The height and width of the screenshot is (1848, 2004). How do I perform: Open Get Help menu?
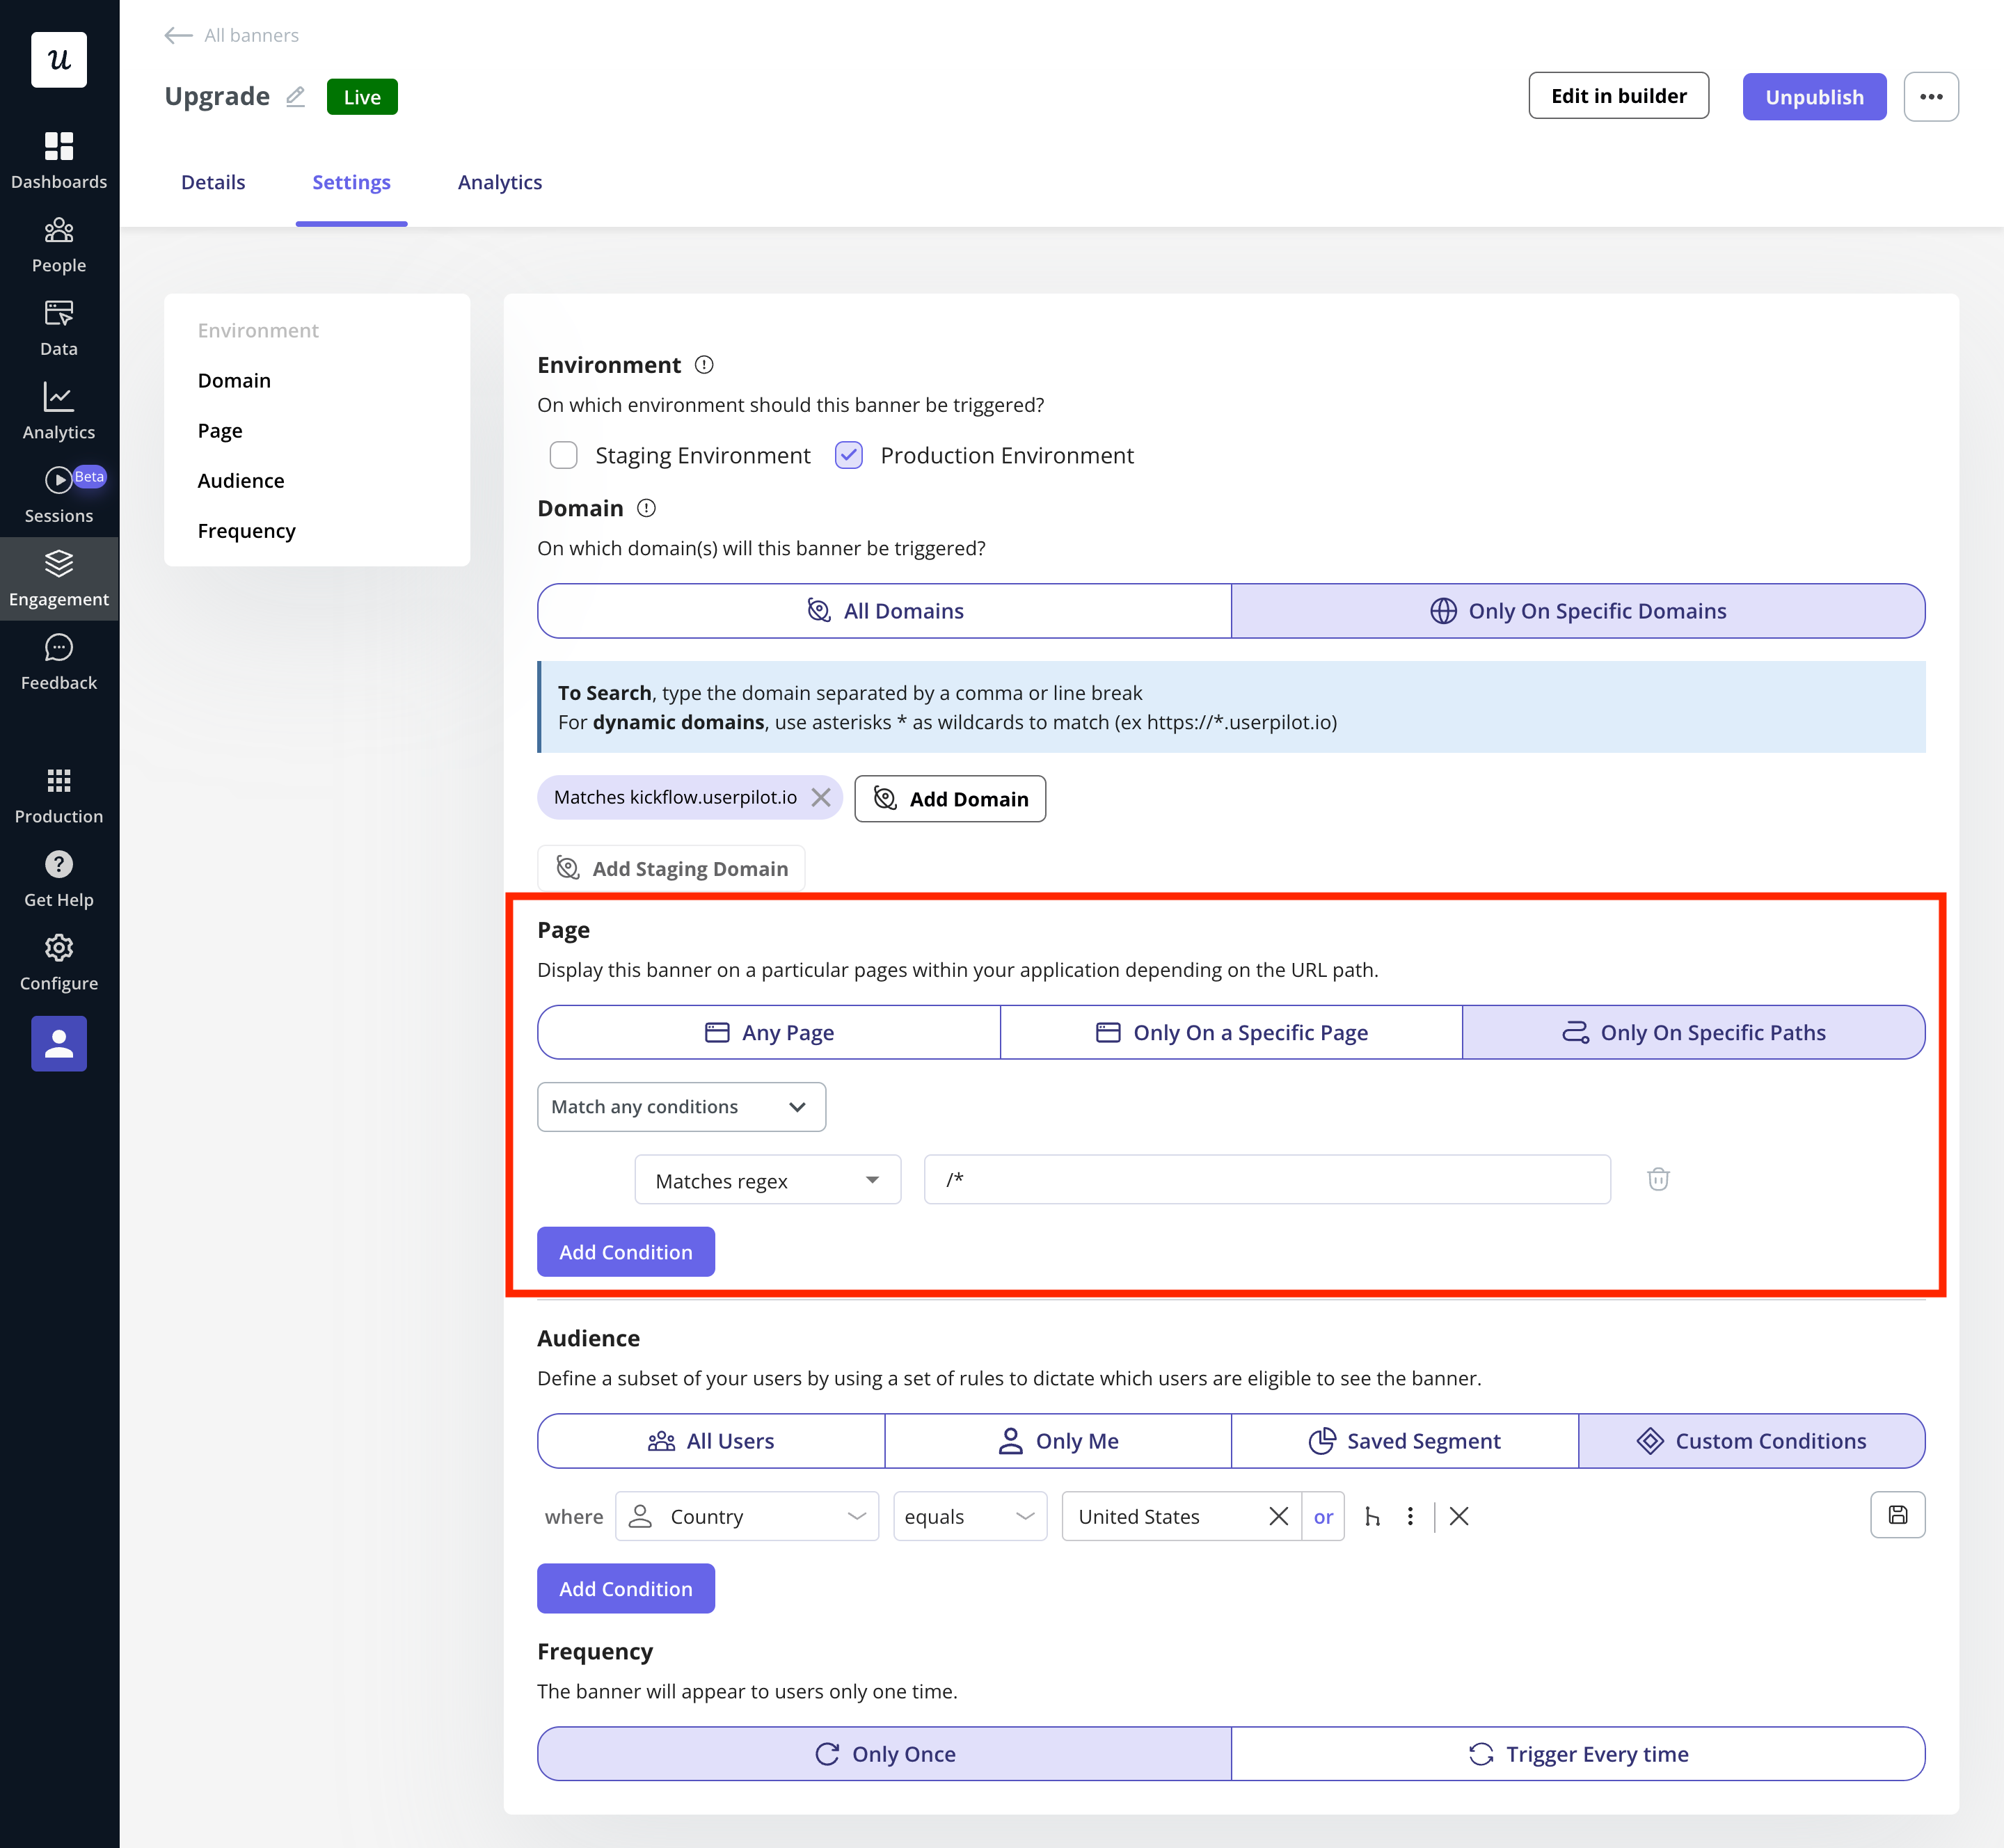(59, 879)
